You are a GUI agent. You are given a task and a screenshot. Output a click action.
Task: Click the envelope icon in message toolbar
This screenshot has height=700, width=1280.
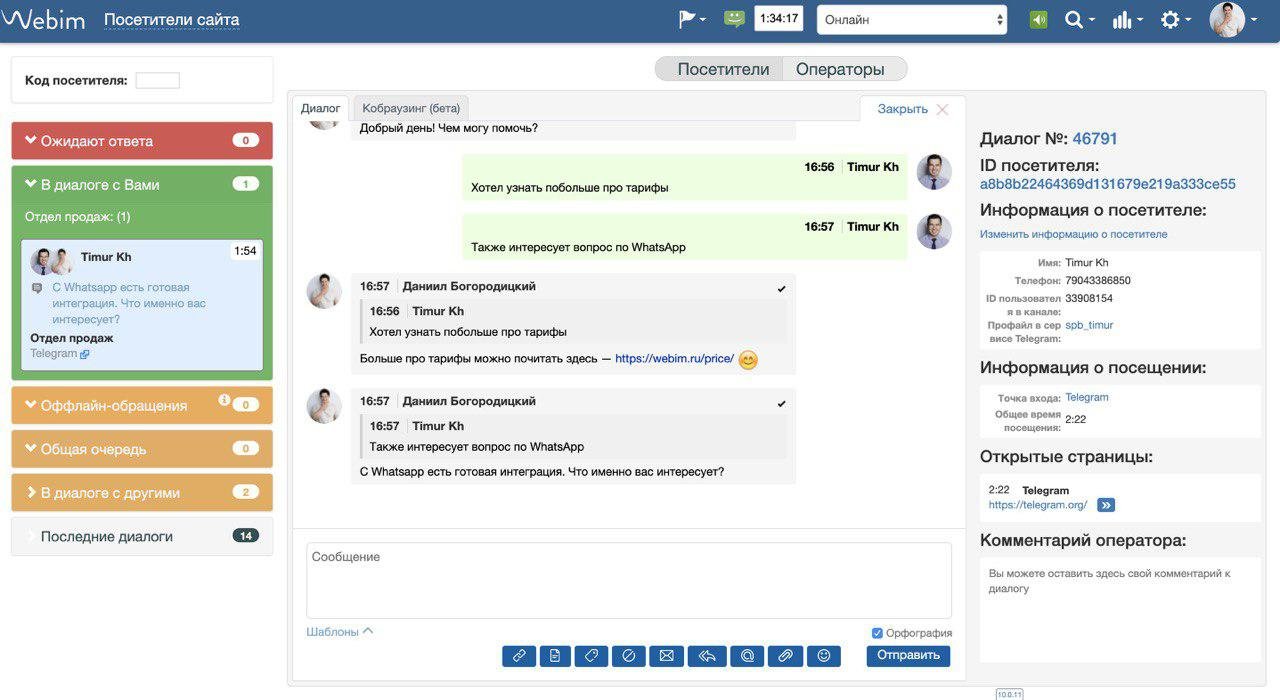tap(666, 656)
